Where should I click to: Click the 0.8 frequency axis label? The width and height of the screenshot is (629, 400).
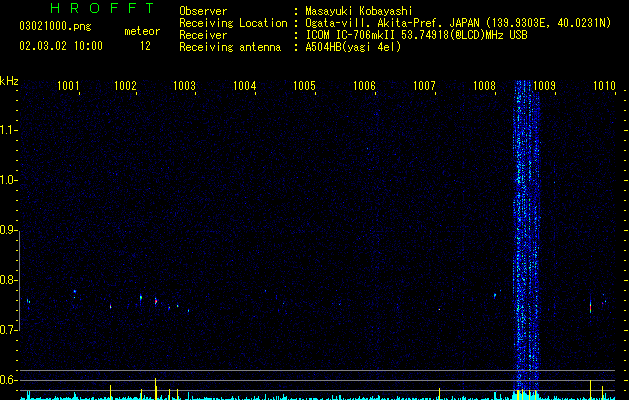coord(9,280)
